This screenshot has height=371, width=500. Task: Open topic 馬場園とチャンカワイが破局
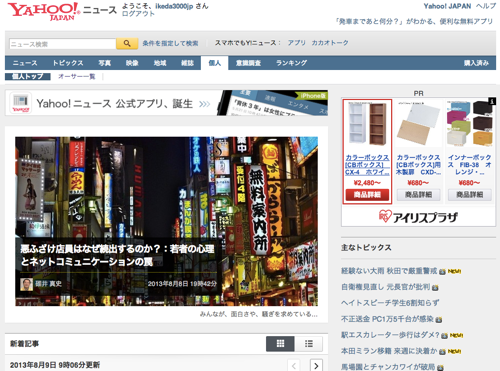[x=388, y=367]
